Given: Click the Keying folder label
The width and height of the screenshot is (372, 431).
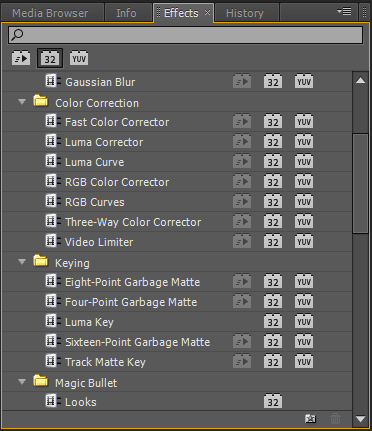Looking at the screenshot, I should coord(72,263).
